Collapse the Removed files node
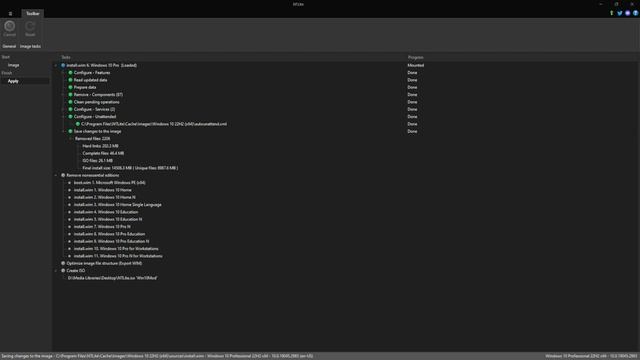This screenshot has height=360, width=640. 71,139
